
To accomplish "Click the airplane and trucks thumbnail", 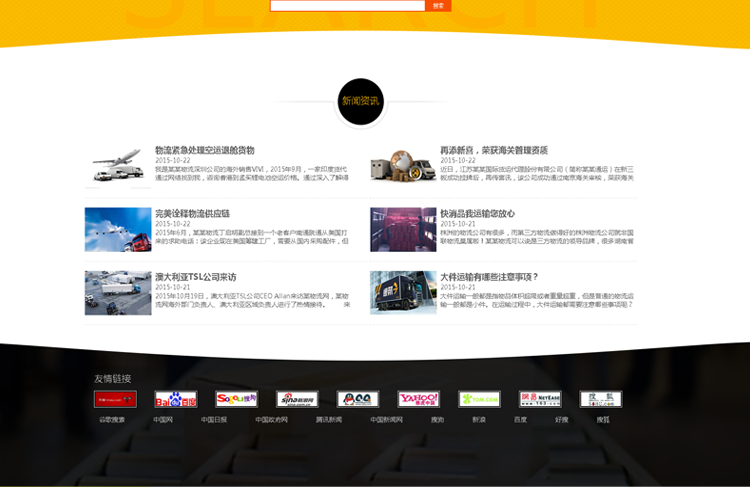I will [x=117, y=167].
